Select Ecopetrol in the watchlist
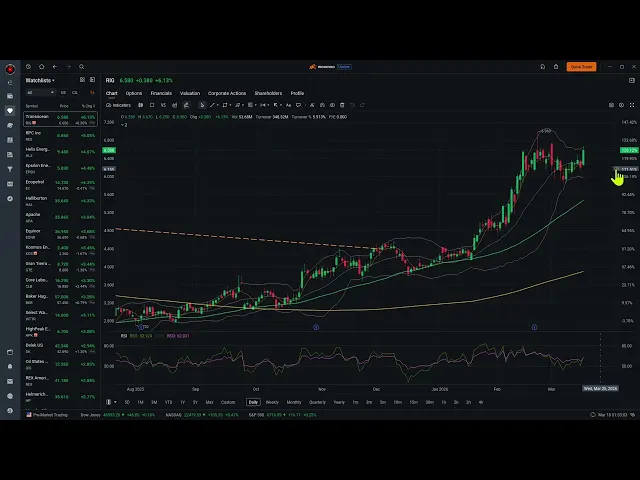This screenshot has height=480, width=640. 60,184
